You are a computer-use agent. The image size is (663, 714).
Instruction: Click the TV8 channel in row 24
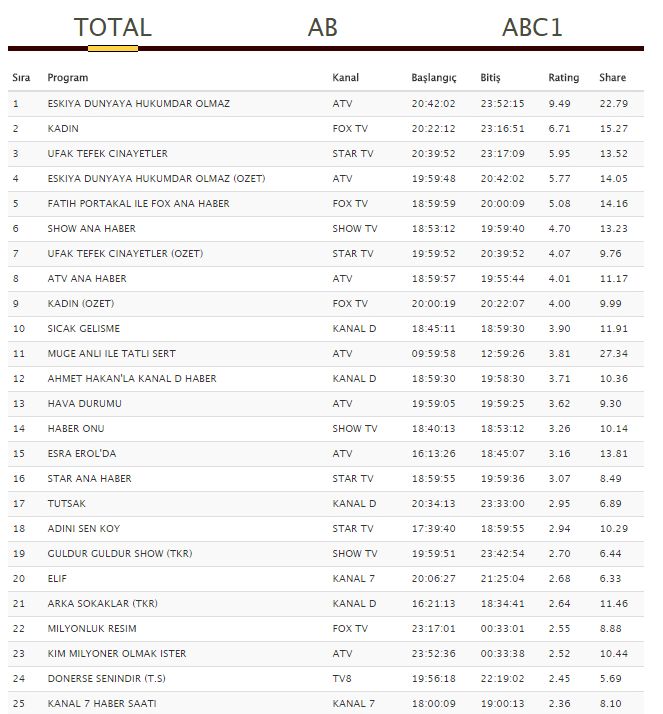coord(342,678)
